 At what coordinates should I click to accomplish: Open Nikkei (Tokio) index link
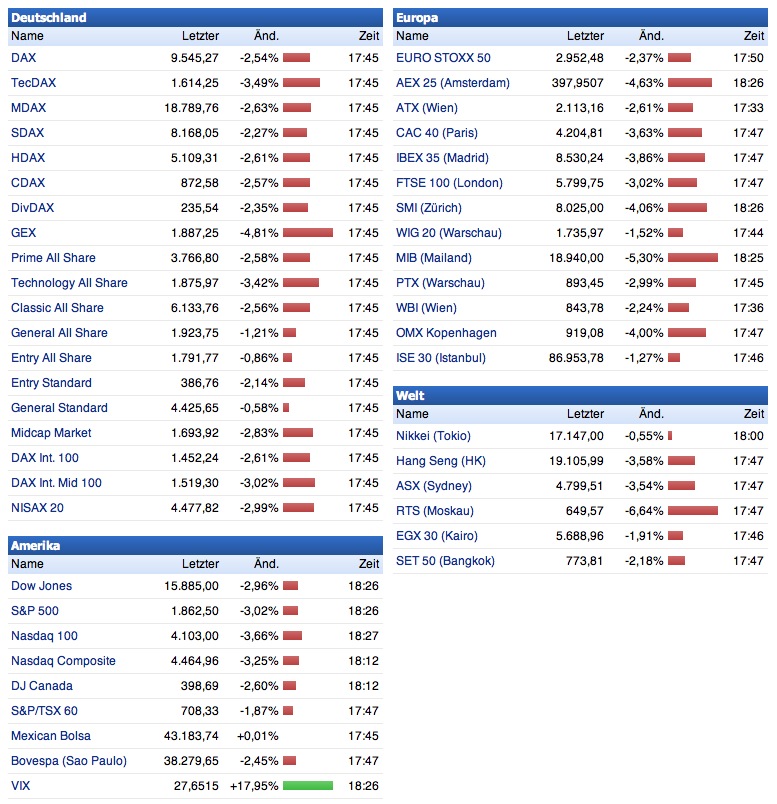433,436
